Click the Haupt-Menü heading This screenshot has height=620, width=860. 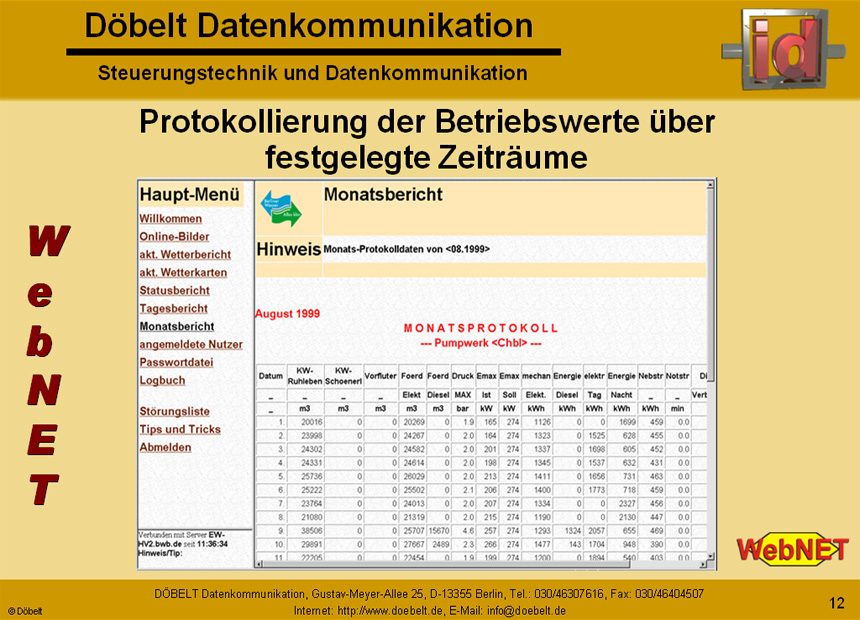coord(190,194)
